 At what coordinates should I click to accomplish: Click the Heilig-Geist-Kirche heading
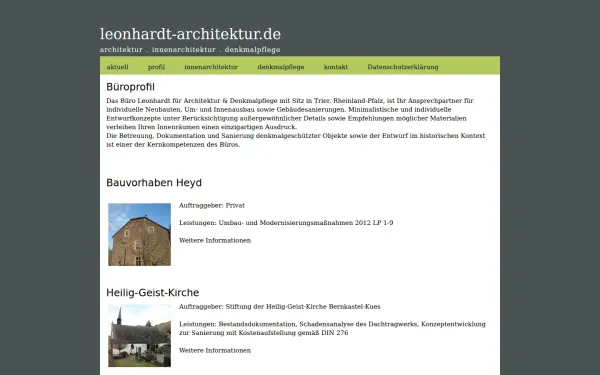[x=153, y=293]
